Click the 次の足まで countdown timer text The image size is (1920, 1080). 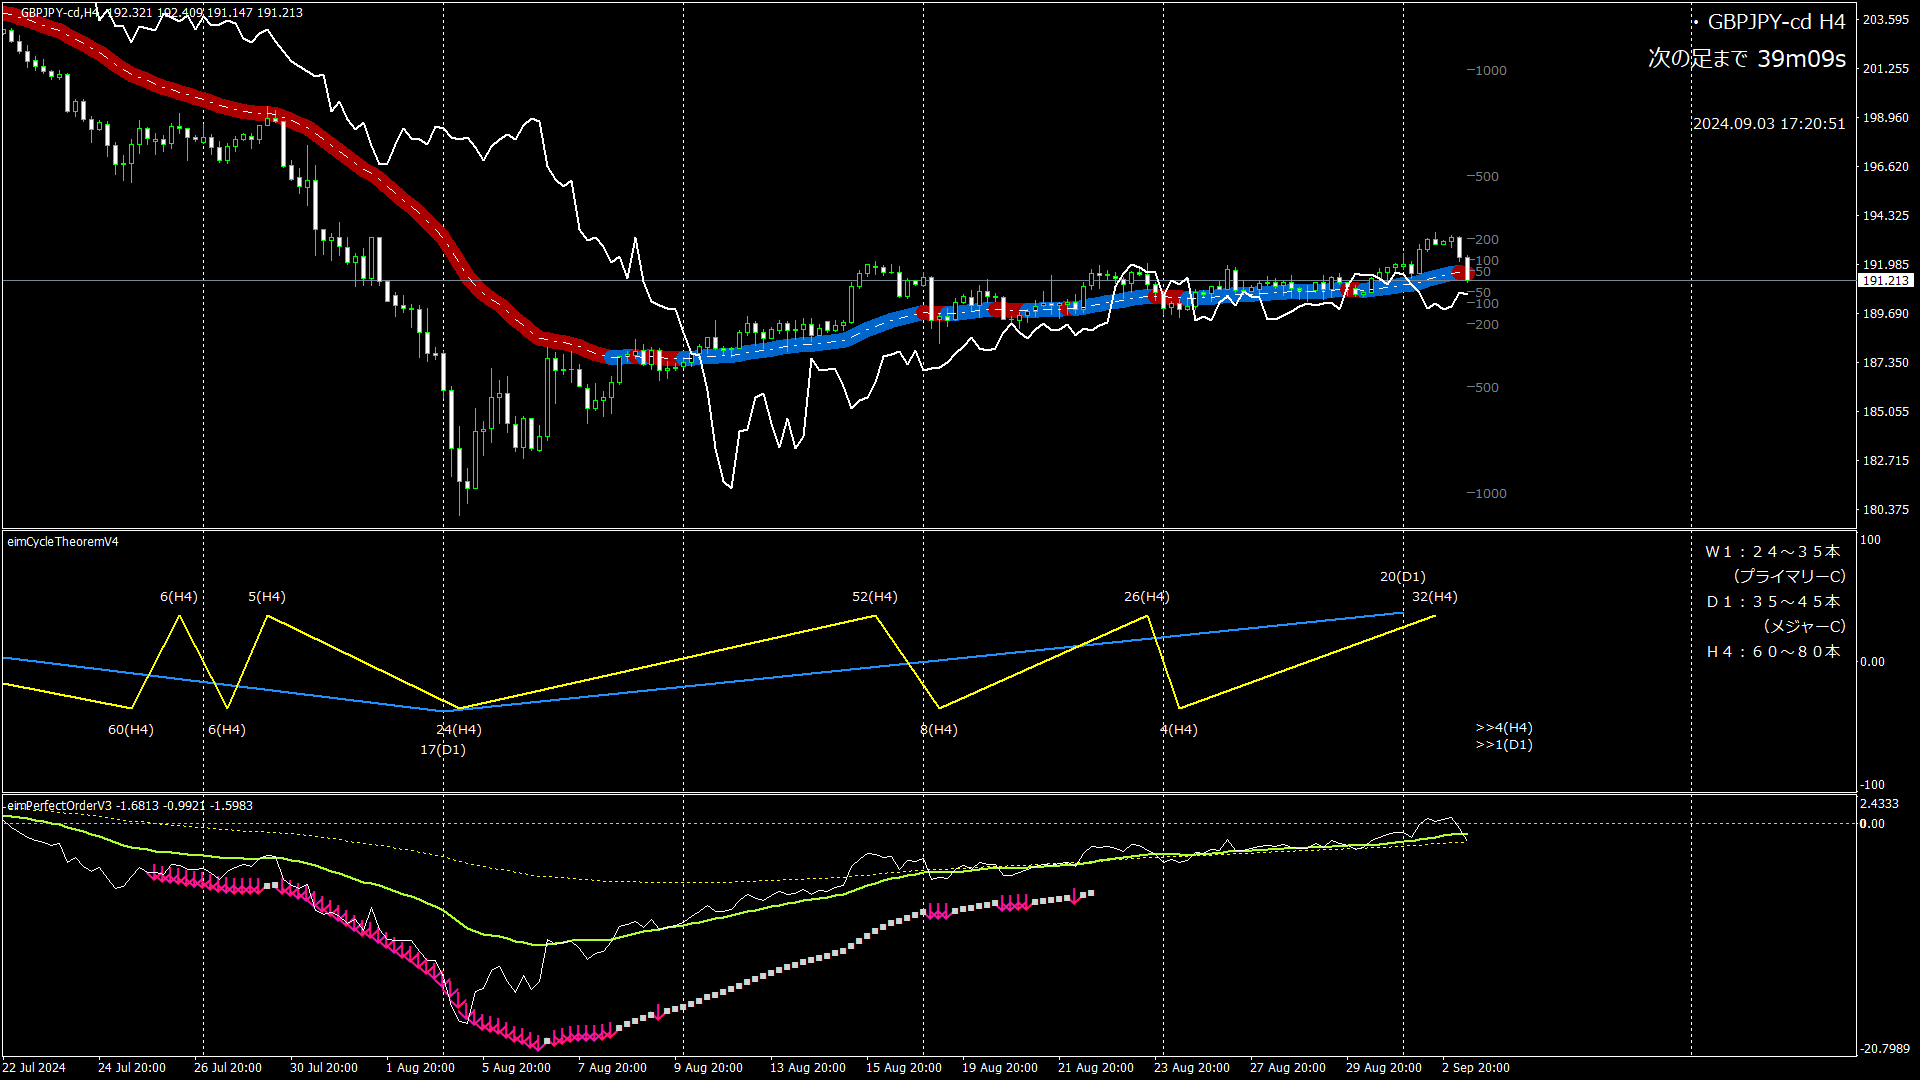1746,59
